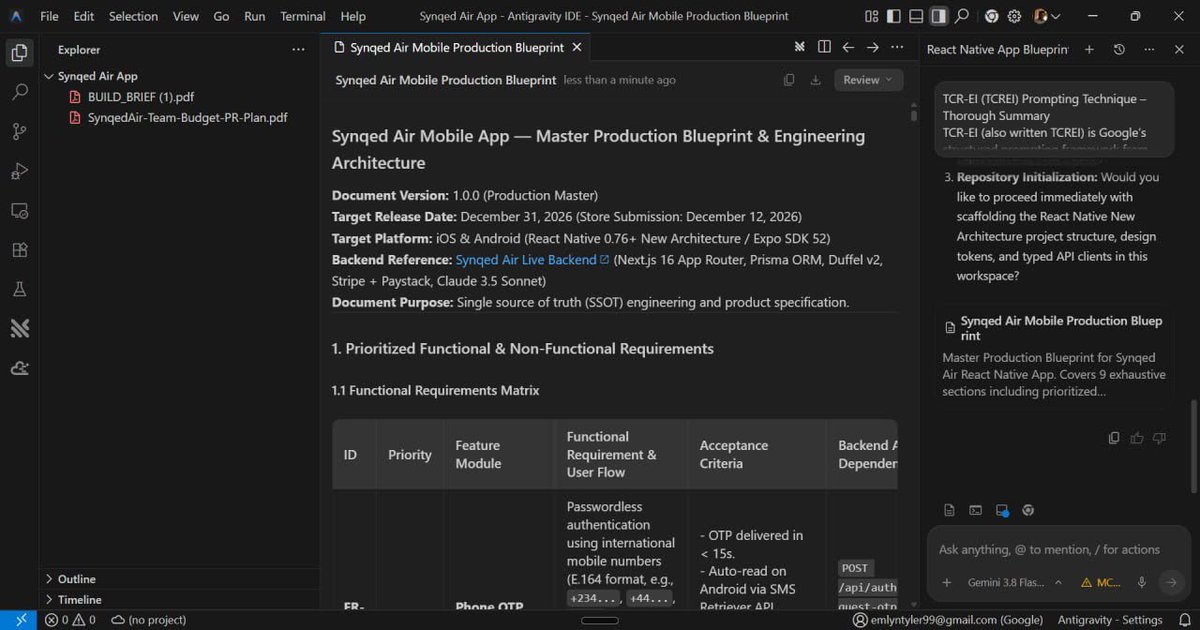1200x630 pixels.
Task: Open the Synqed Air Live Backend link
Action: (x=532, y=260)
